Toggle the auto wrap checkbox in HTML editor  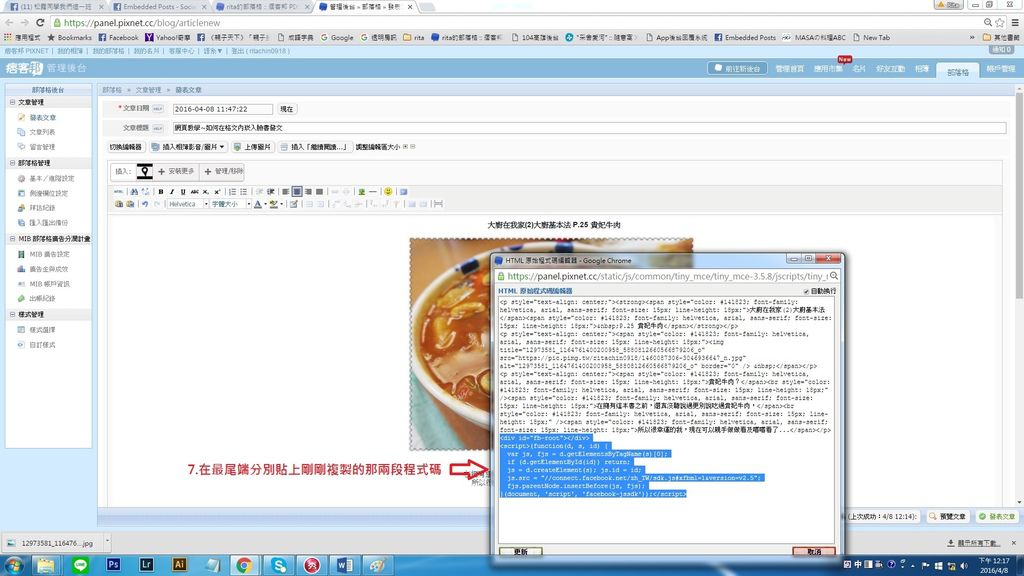(806, 291)
